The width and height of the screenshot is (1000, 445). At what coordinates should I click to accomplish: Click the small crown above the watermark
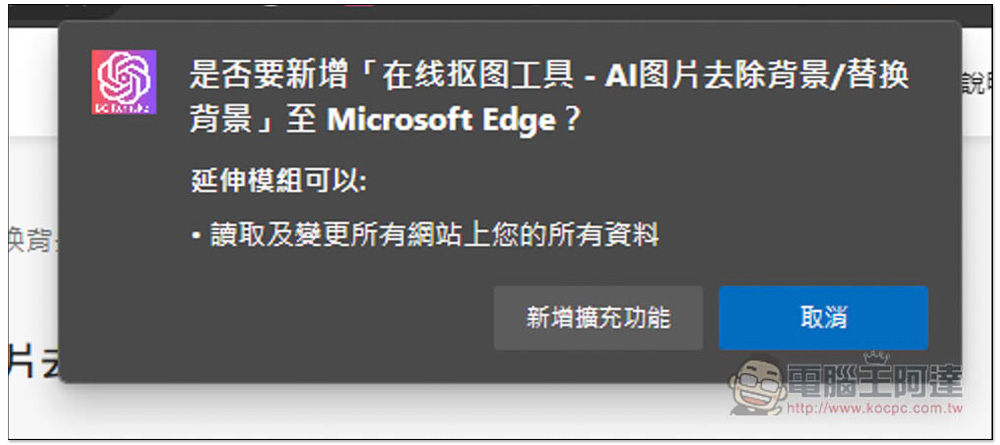[x=875, y=358]
